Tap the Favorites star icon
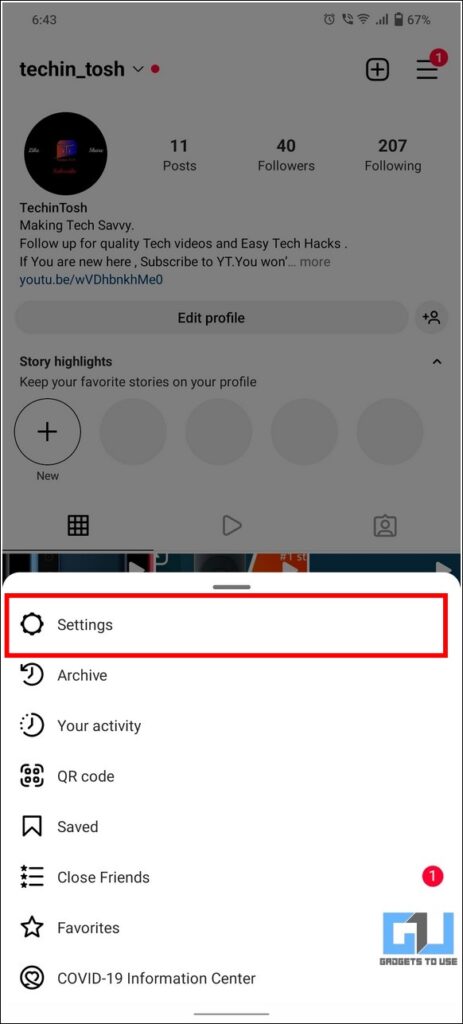Viewport: 463px width, 1024px height. [31, 927]
